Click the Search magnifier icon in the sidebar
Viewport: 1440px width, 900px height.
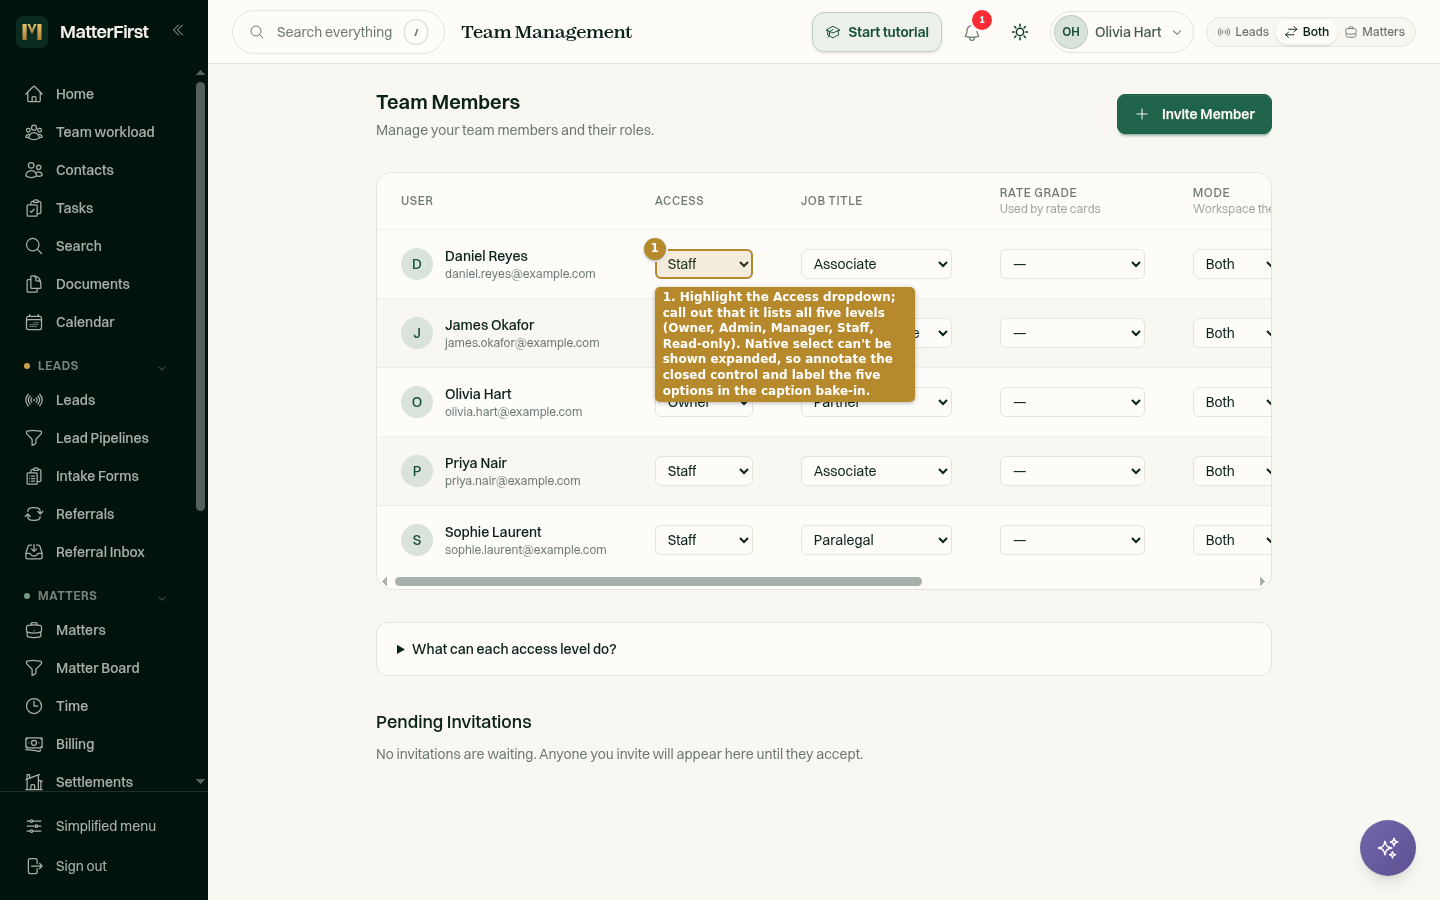[34, 246]
